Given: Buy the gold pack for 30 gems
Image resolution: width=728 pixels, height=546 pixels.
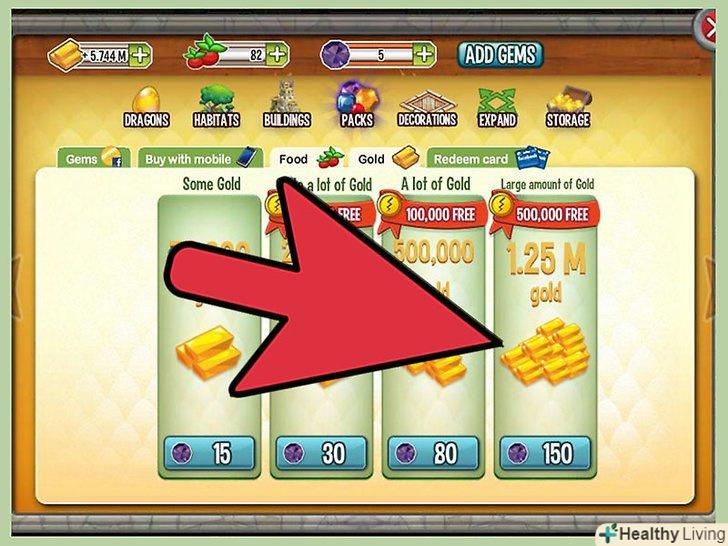Looking at the screenshot, I should click(x=321, y=453).
